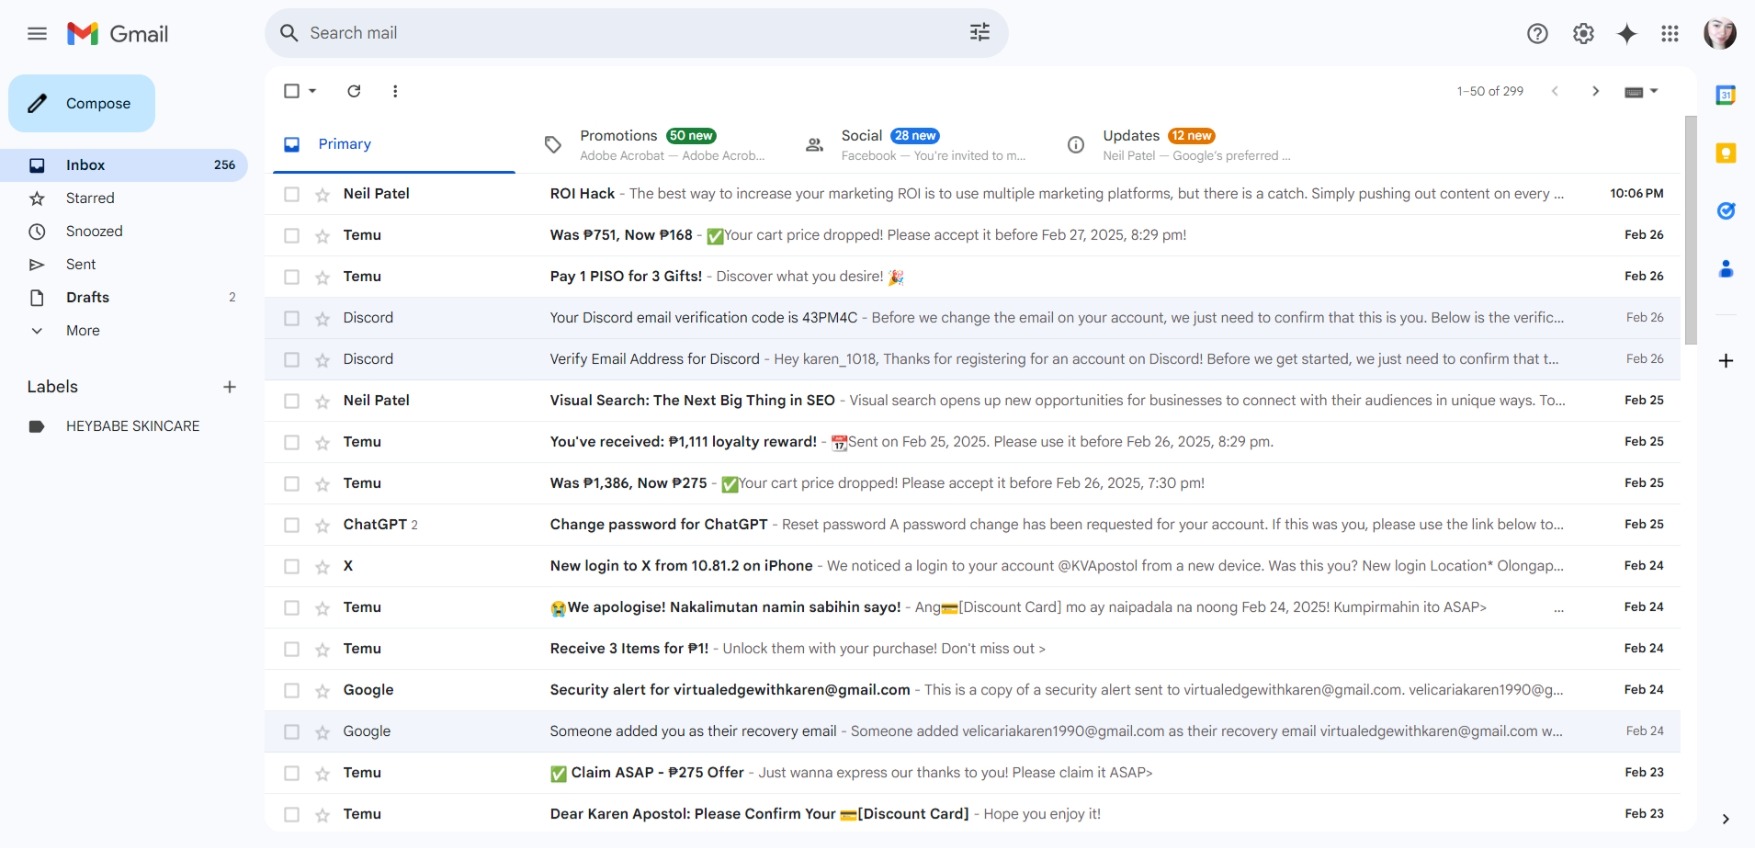This screenshot has width=1755, height=848.
Task: Open the select dropdown arrow beside checkbox
Action: pos(313,91)
